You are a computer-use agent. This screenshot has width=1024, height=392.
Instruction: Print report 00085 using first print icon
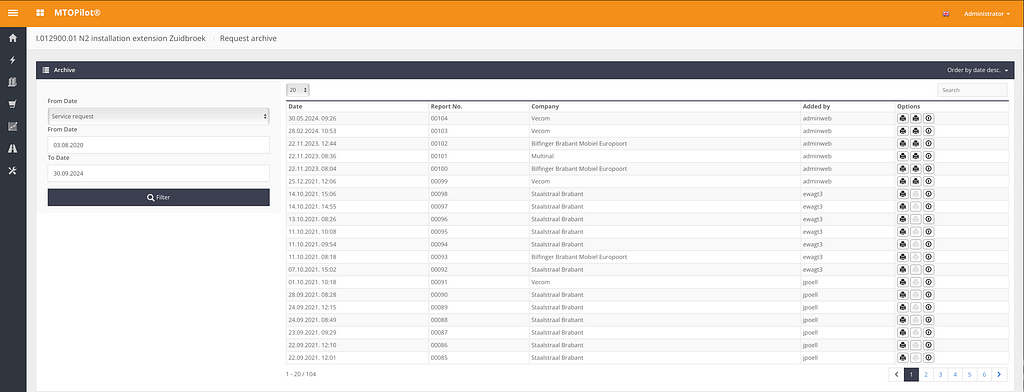(903, 357)
